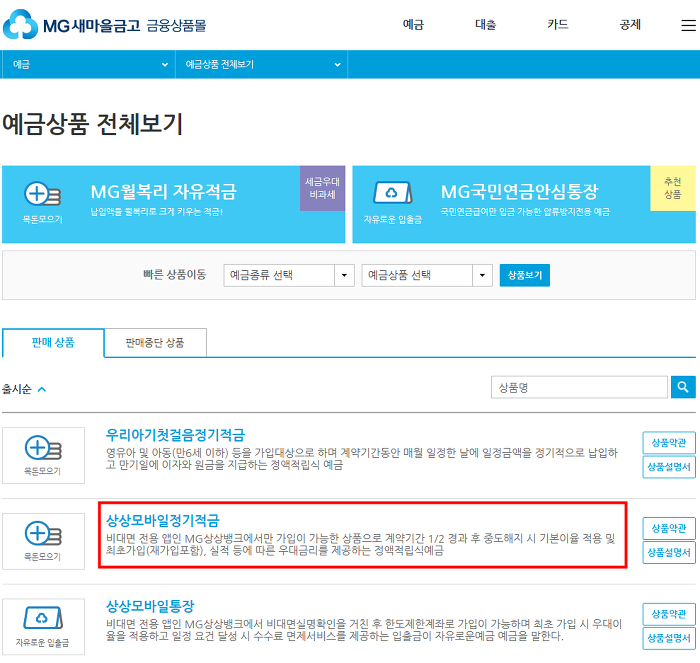The height and width of the screenshot is (663, 700).
Task: Click the 납입액을 월복리로 크게 키우는 적금 subtitle
Action: point(156,212)
